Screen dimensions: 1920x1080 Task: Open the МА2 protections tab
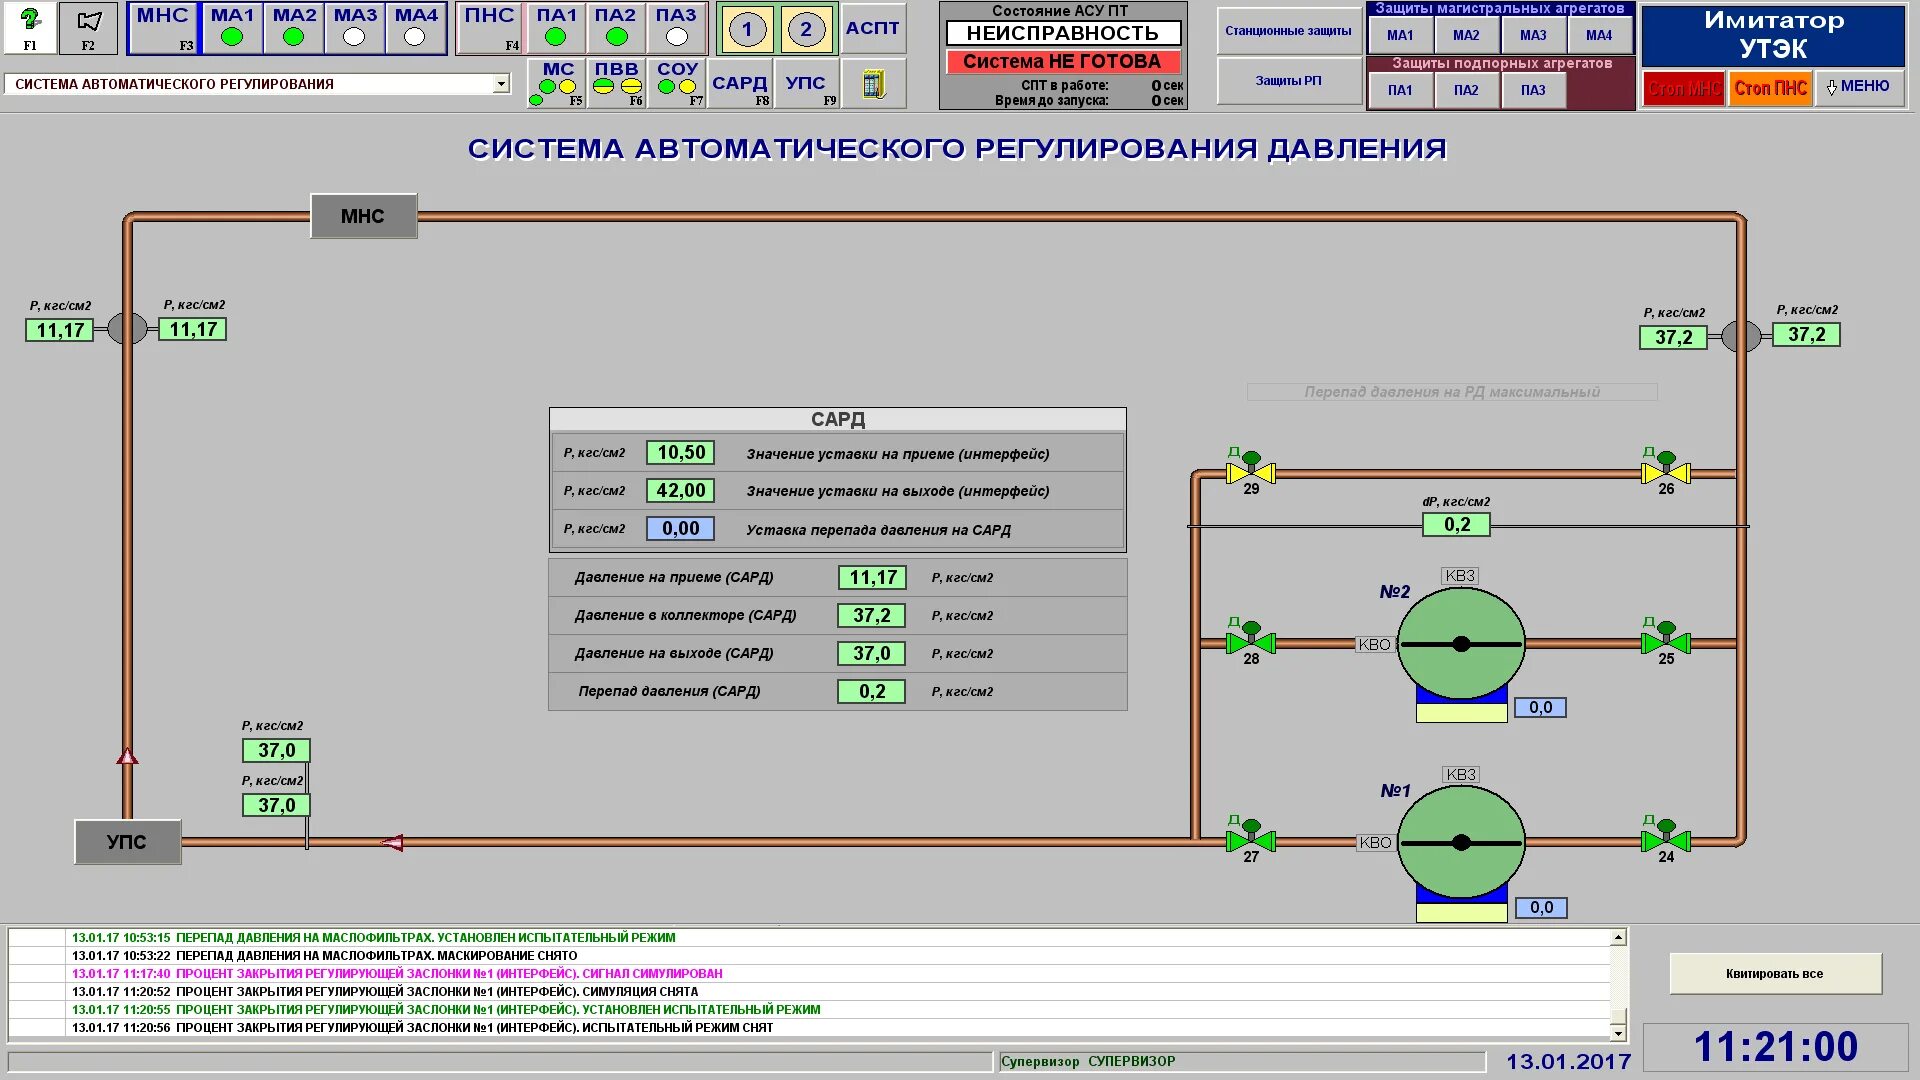click(1465, 35)
